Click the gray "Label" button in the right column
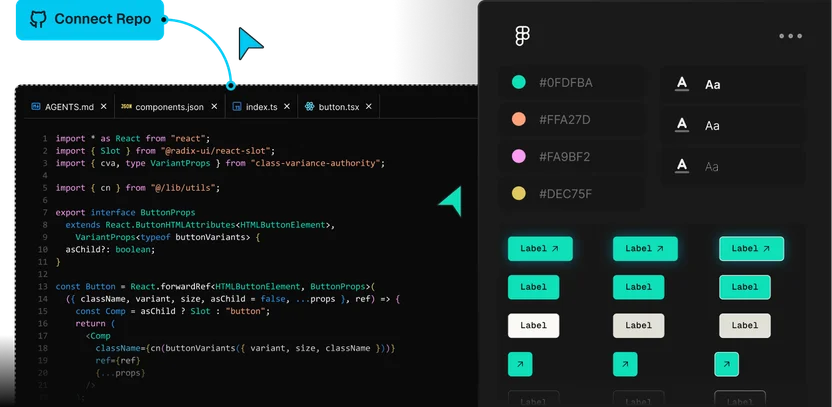The height and width of the screenshot is (407, 832). 745,326
